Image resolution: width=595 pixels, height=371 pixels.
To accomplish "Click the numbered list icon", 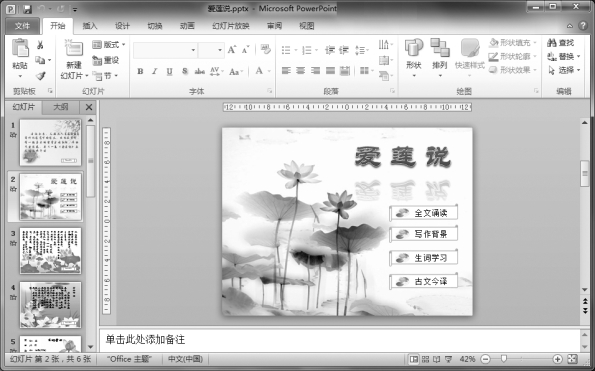I will (x=307, y=50).
